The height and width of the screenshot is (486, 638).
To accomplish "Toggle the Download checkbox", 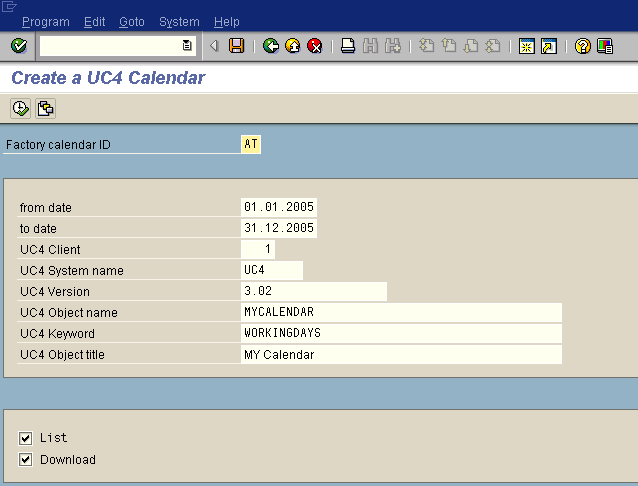I will (26, 460).
